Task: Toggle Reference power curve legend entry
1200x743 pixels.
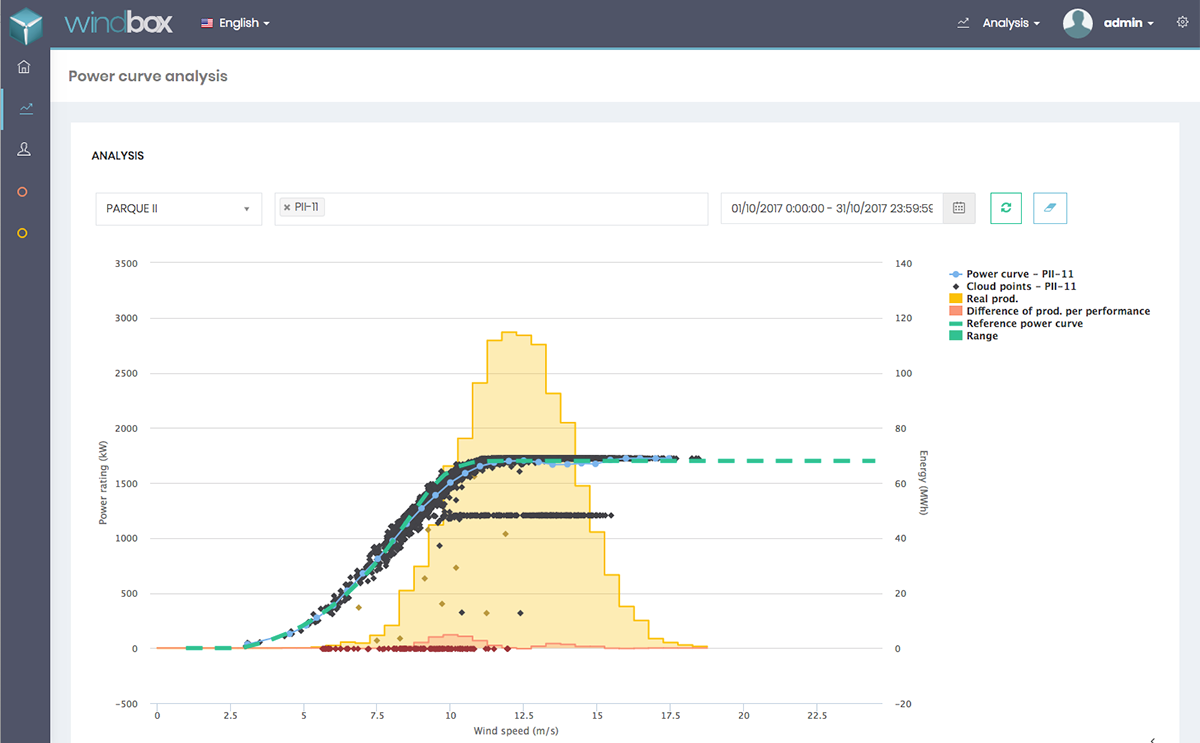Action: tap(1023, 324)
